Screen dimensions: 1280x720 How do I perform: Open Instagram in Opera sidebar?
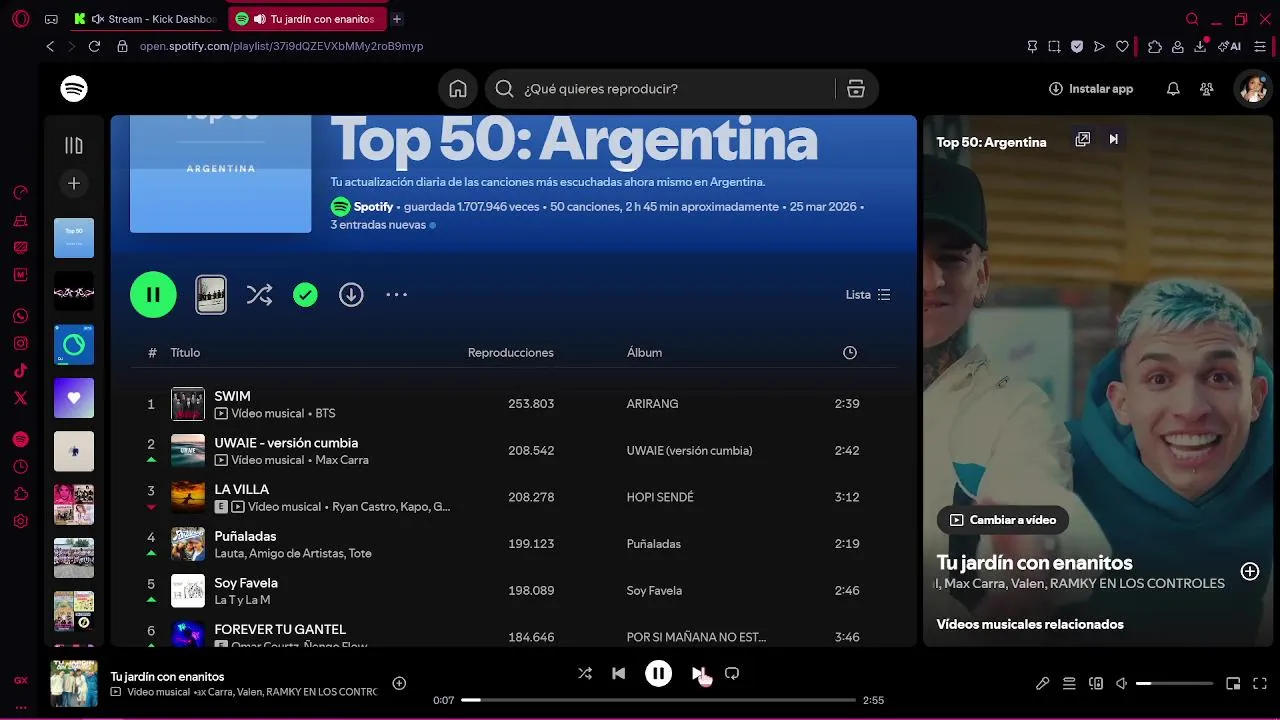point(21,343)
